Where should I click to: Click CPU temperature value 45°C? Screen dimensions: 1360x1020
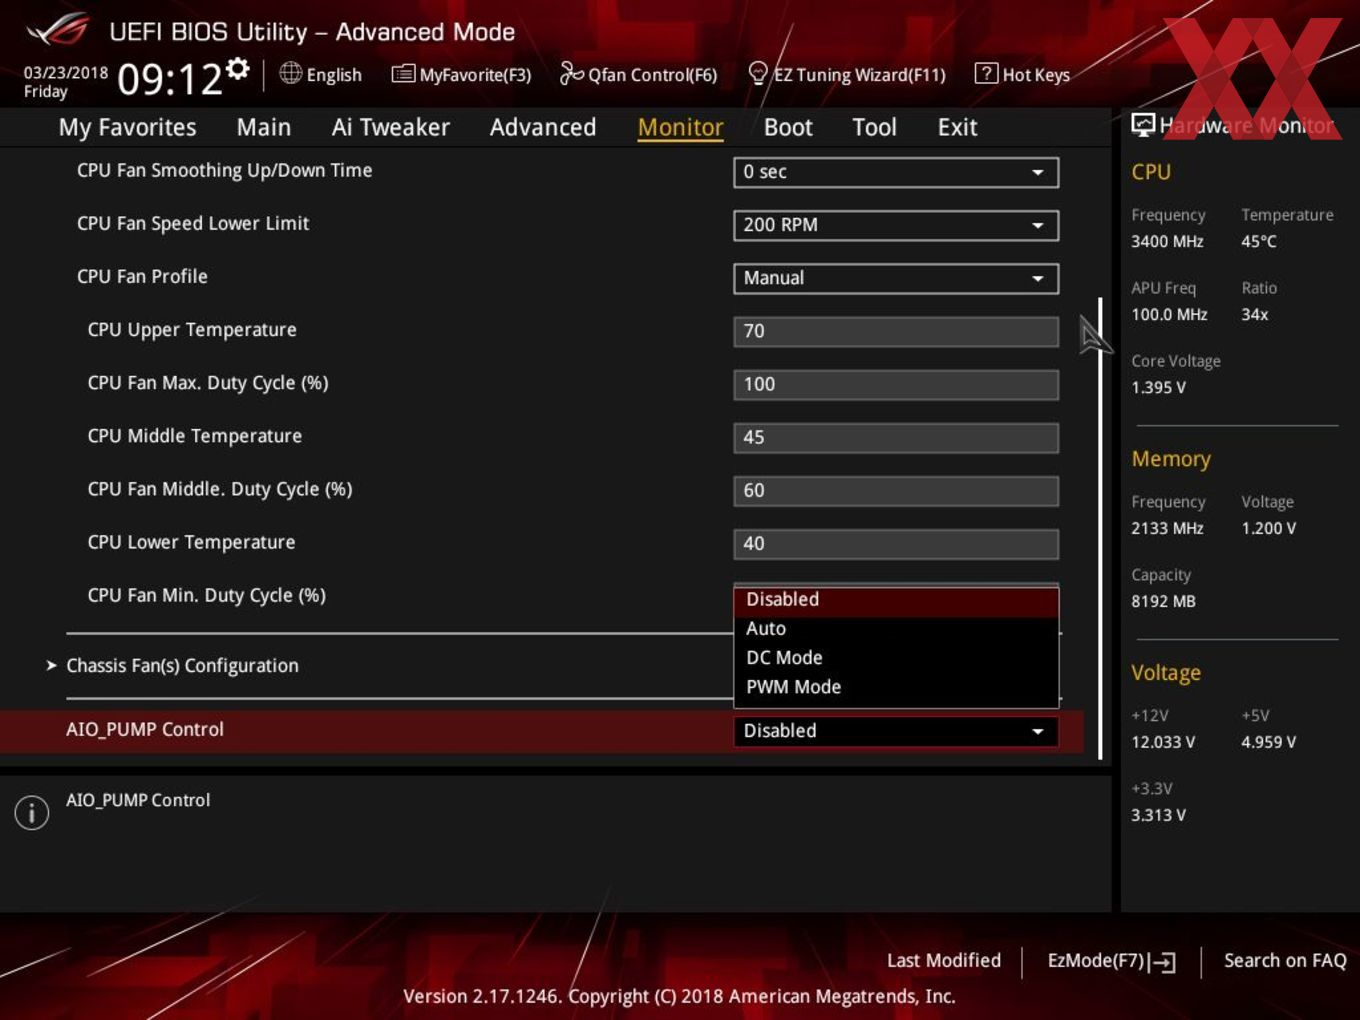(1259, 242)
